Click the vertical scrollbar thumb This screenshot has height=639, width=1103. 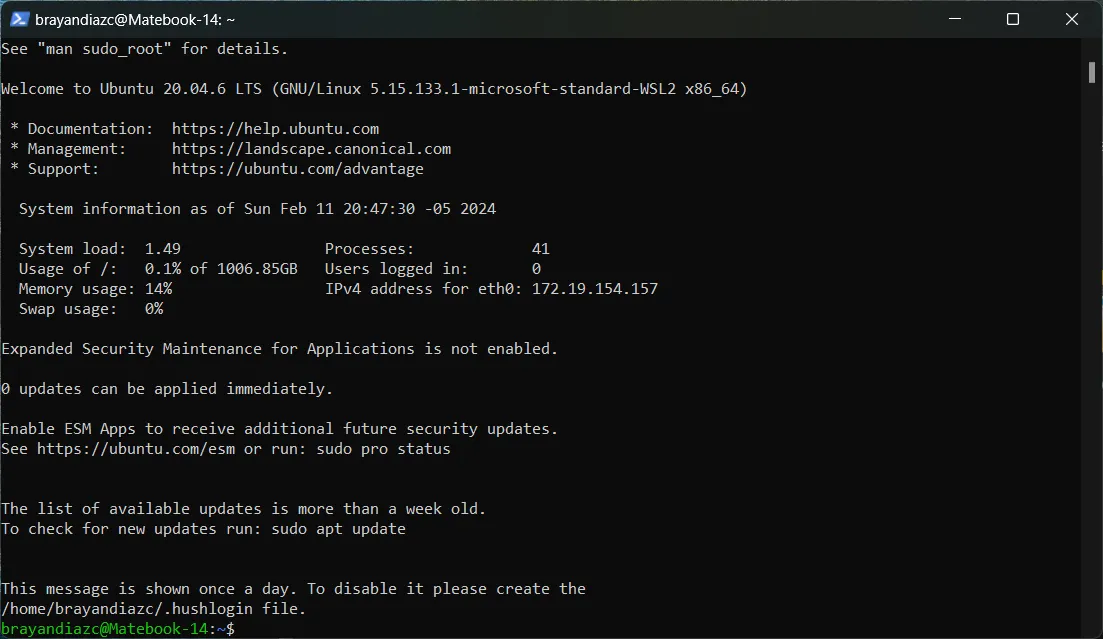coord(1091,72)
